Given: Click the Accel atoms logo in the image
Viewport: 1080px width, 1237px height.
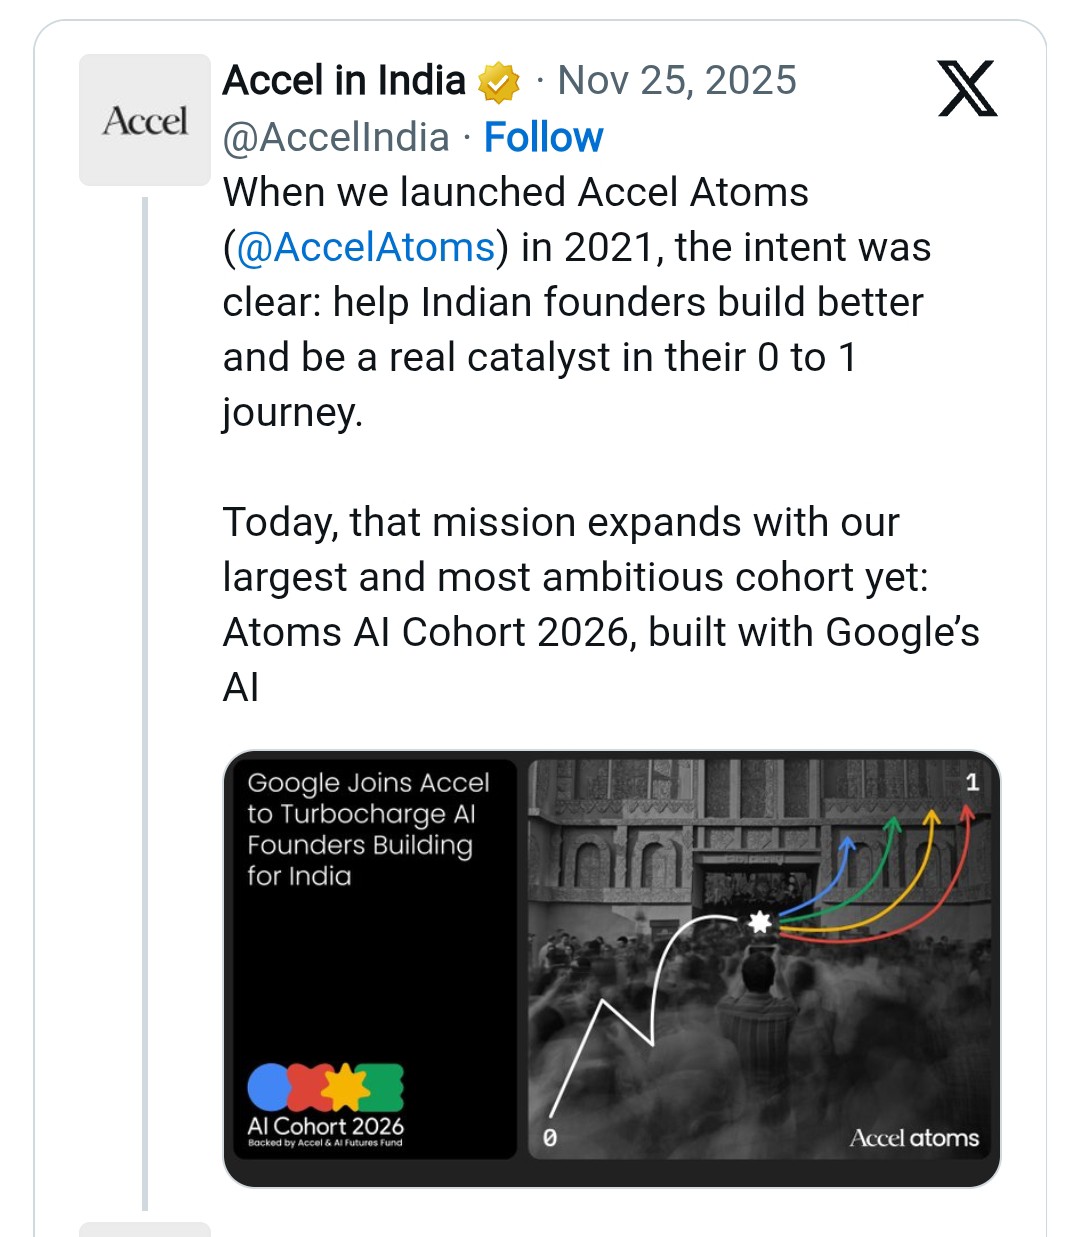Looking at the screenshot, I should [x=914, y=1138].
